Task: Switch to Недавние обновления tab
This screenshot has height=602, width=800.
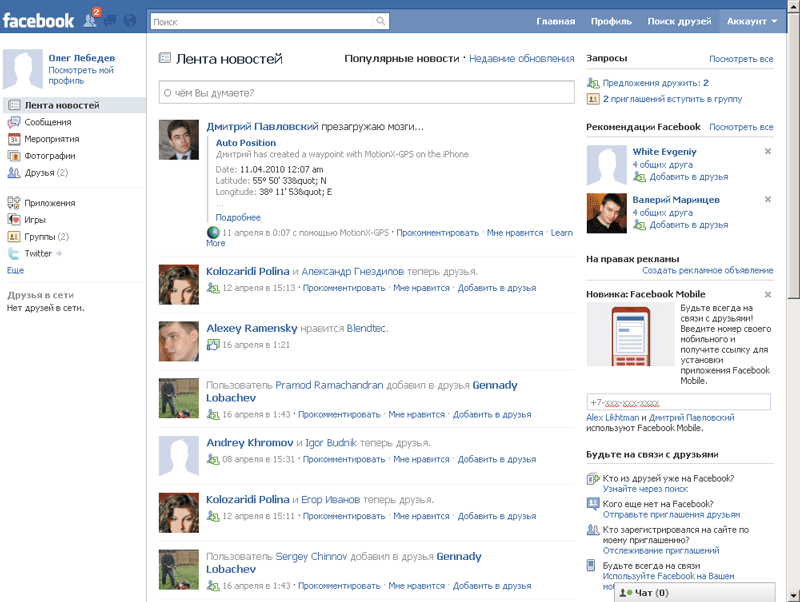Action: click(x=521, y=59)
